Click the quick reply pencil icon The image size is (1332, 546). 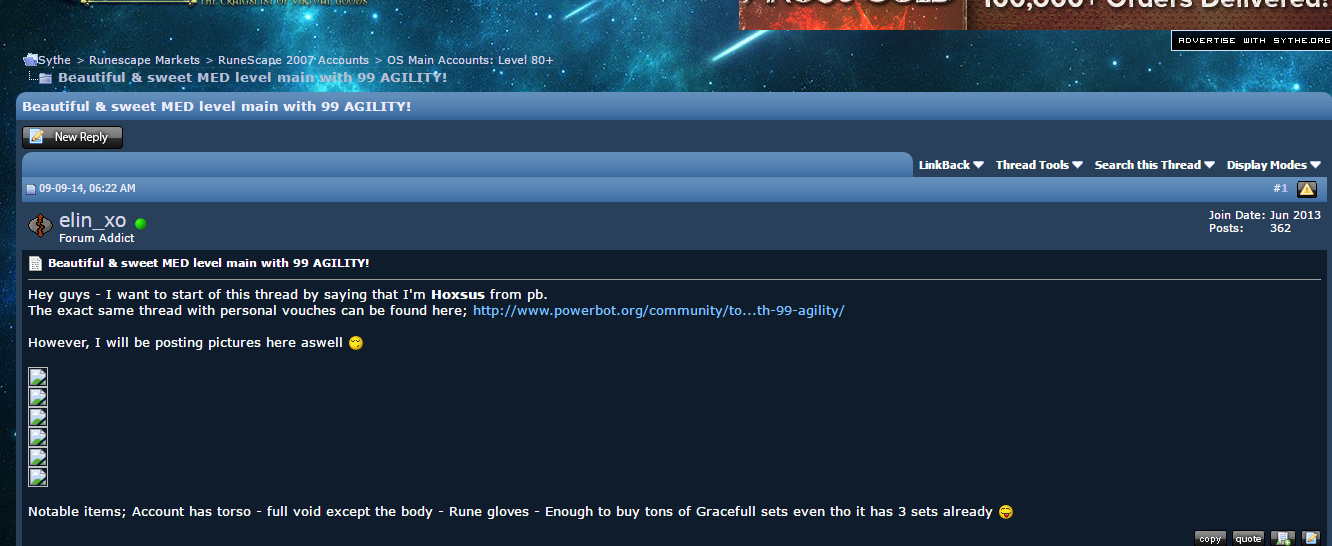pos(1311,538)
